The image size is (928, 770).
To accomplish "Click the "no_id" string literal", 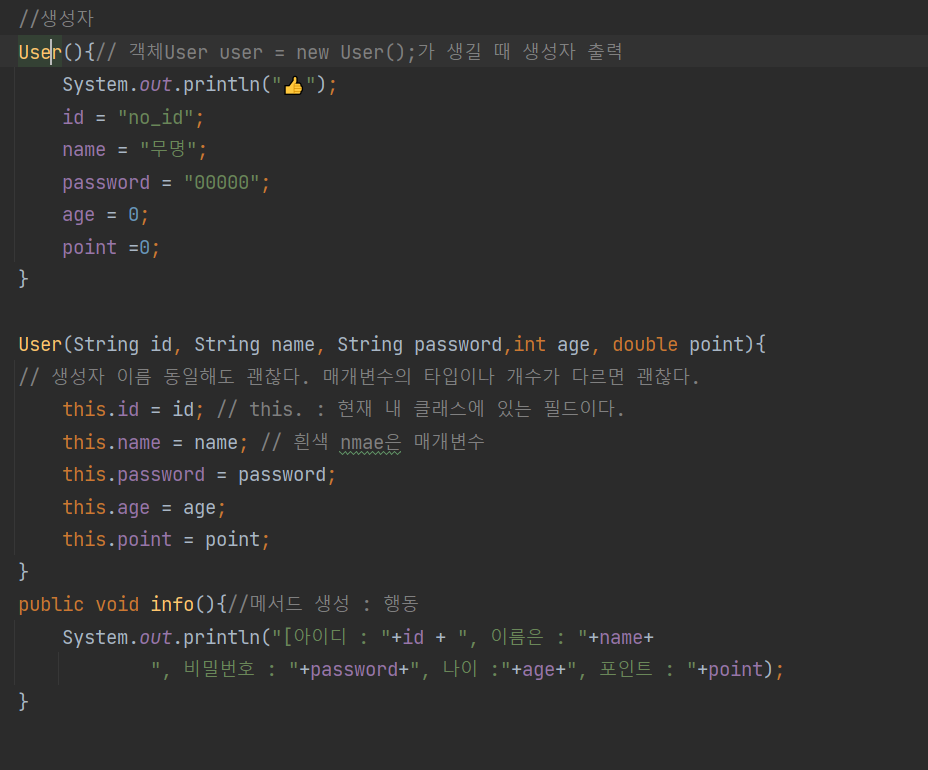I will point(156,118).
